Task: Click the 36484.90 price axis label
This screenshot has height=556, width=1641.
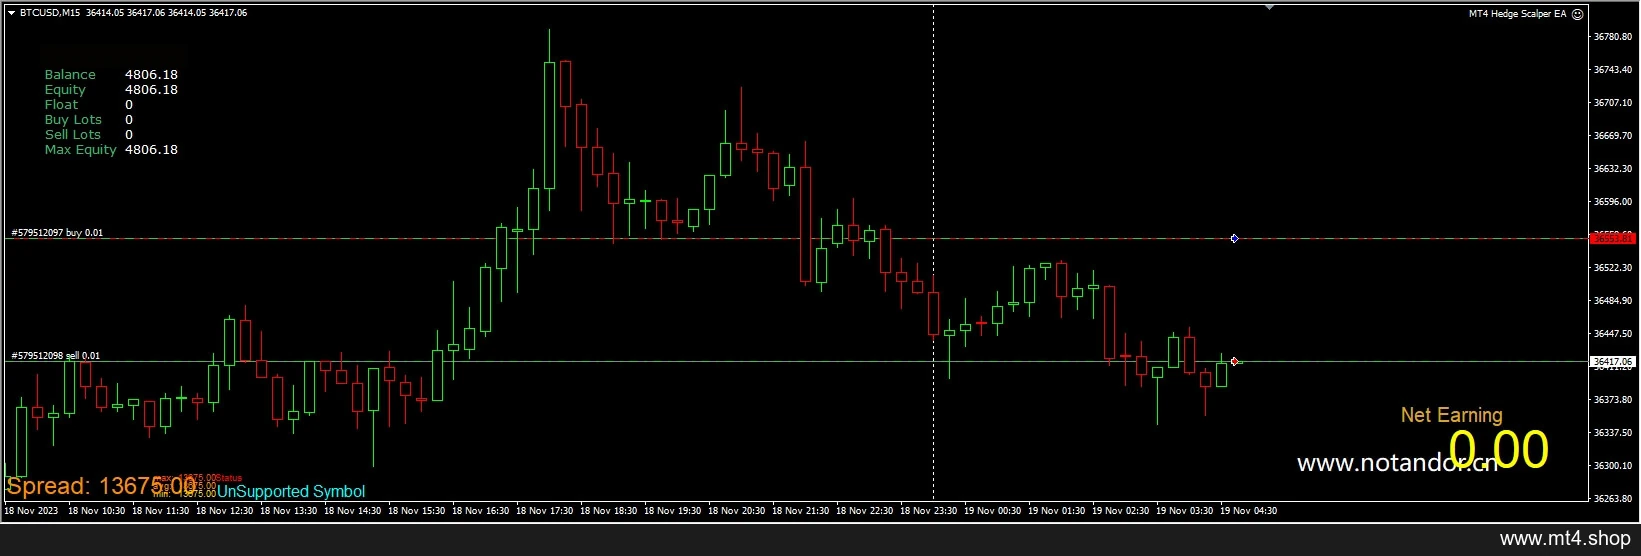Action: point(1612,301)
